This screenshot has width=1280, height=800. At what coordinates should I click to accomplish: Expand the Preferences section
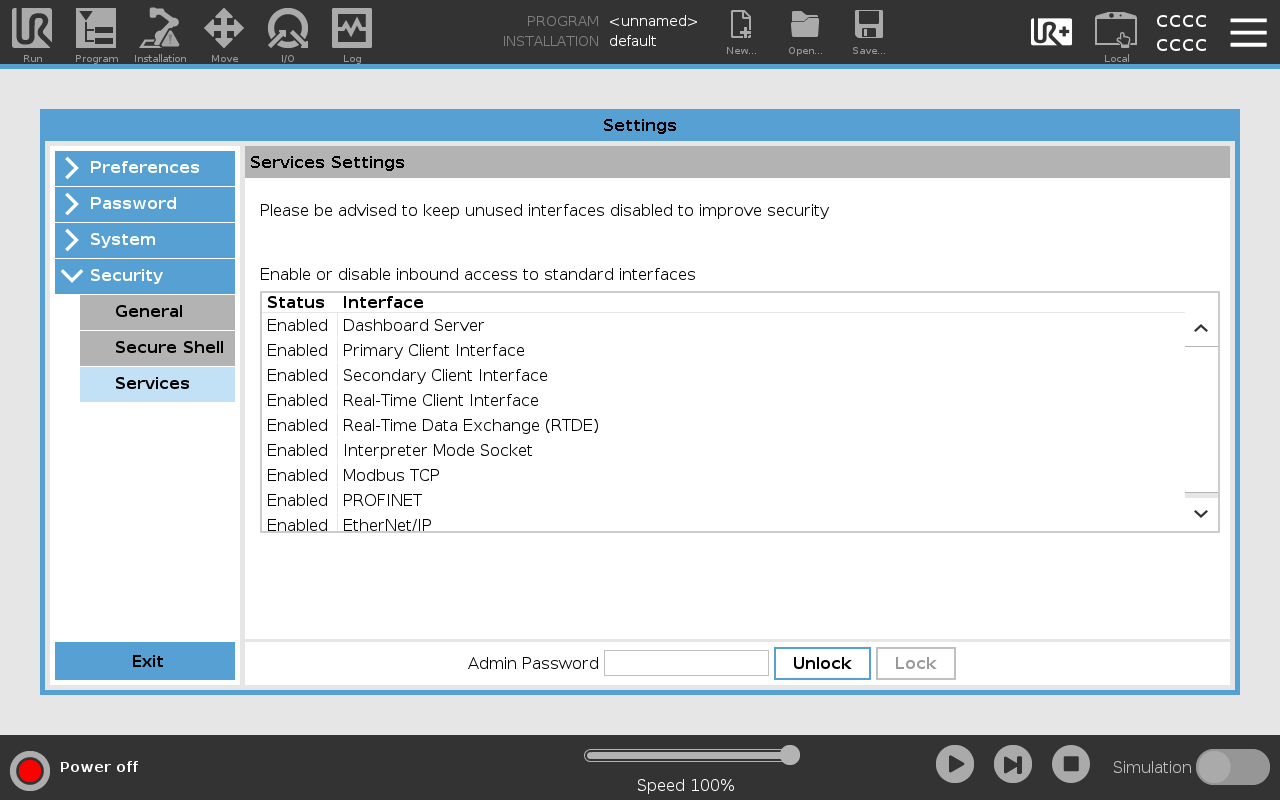coord(145,168)
